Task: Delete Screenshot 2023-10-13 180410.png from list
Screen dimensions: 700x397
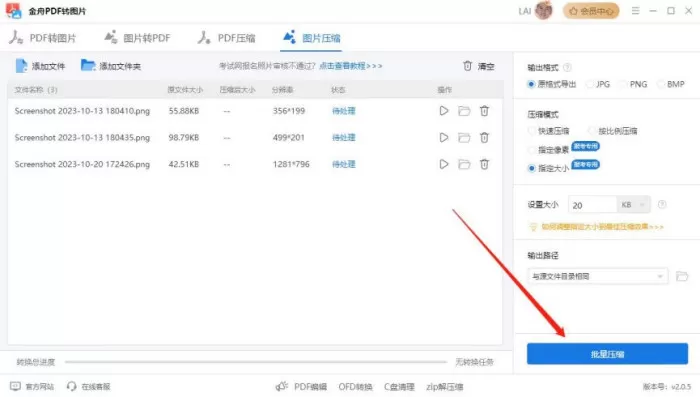Action: pos(484,111)
